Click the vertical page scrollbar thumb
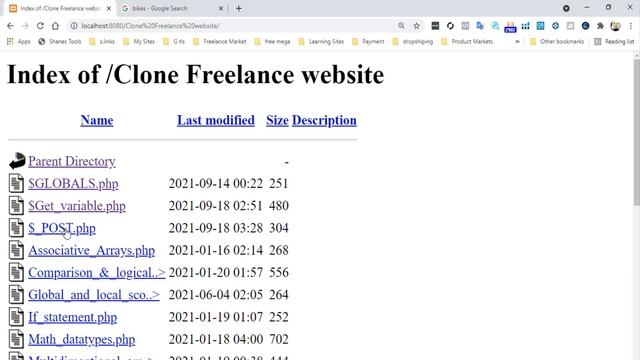 click(x=636, y=133)
